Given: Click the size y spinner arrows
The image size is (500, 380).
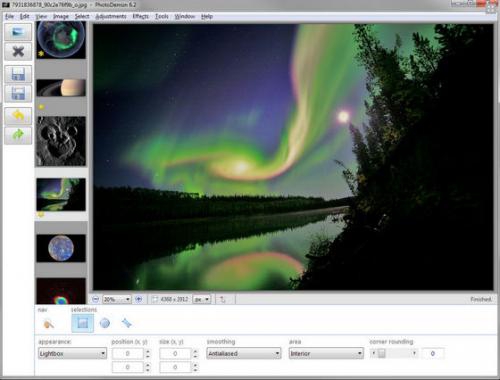Looking at the screenshot, I should tap(195, 367).
